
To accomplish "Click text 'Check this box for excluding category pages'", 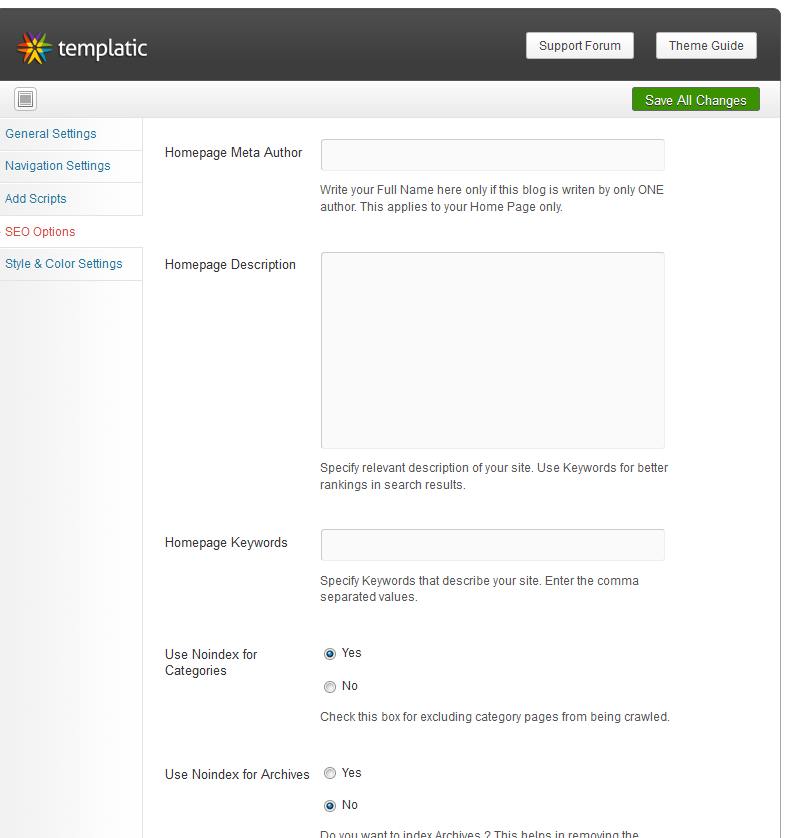I will [495, 717].
